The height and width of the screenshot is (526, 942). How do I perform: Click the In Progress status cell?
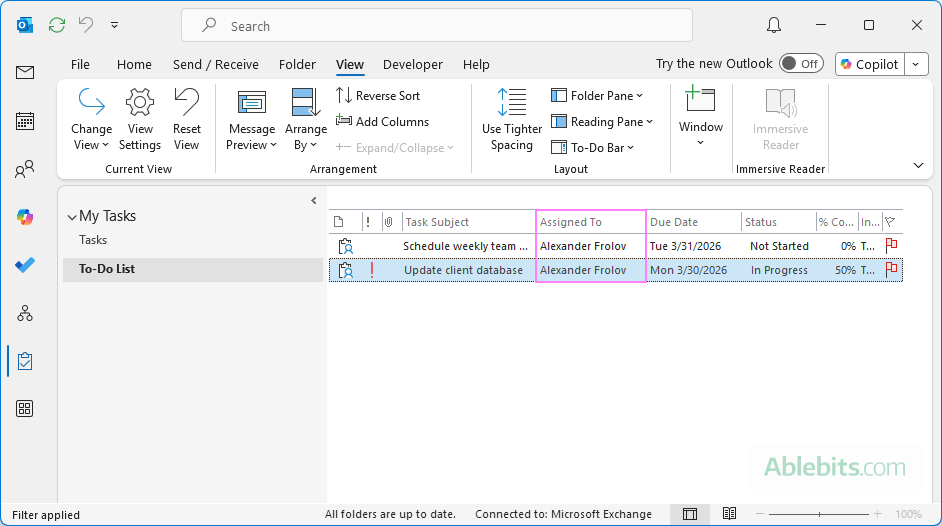point(779,270)
